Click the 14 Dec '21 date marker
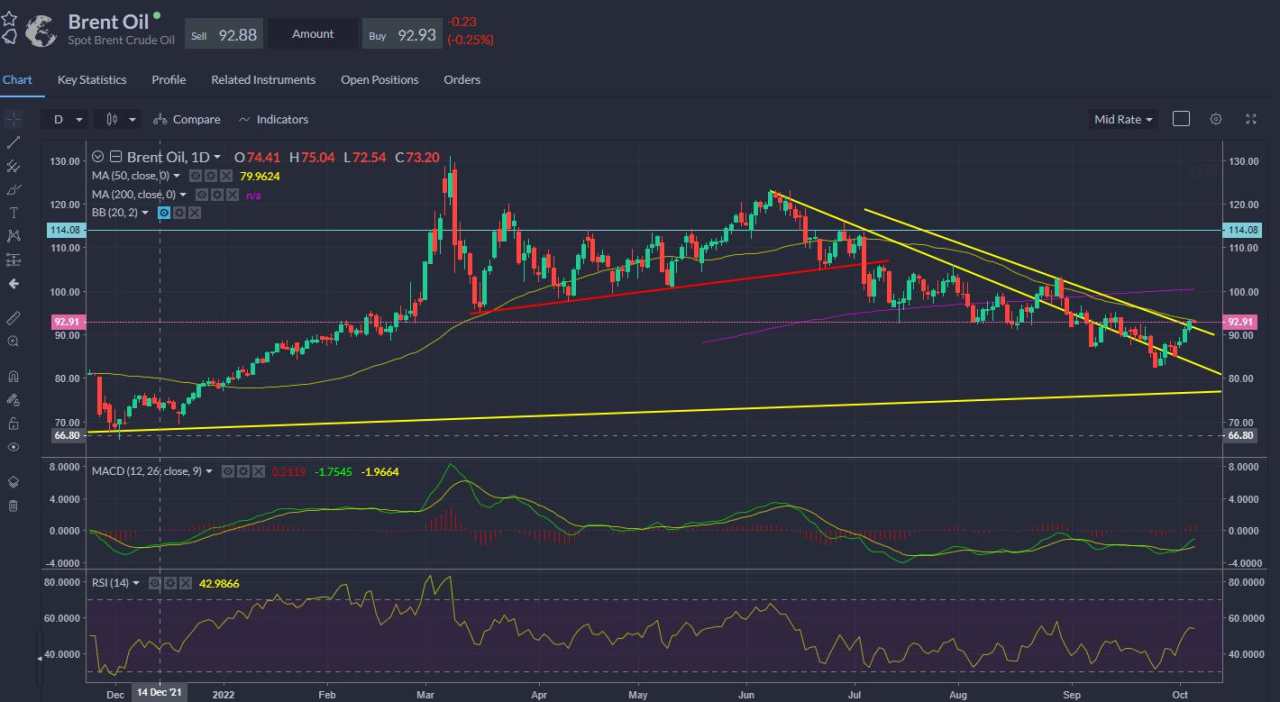The height and width of the screenshot is (702, 1280). pos(159,692)
